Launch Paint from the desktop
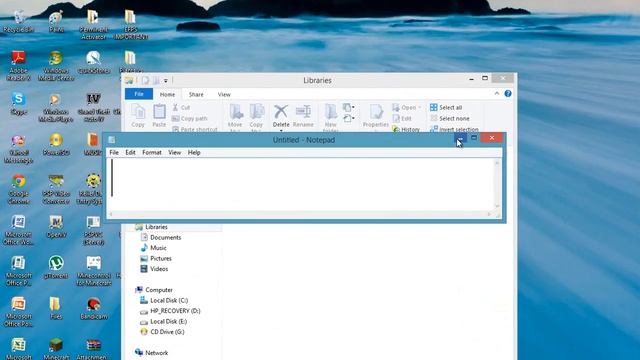The height and width of the screenshot is (360, 640). tap(56, 21)
